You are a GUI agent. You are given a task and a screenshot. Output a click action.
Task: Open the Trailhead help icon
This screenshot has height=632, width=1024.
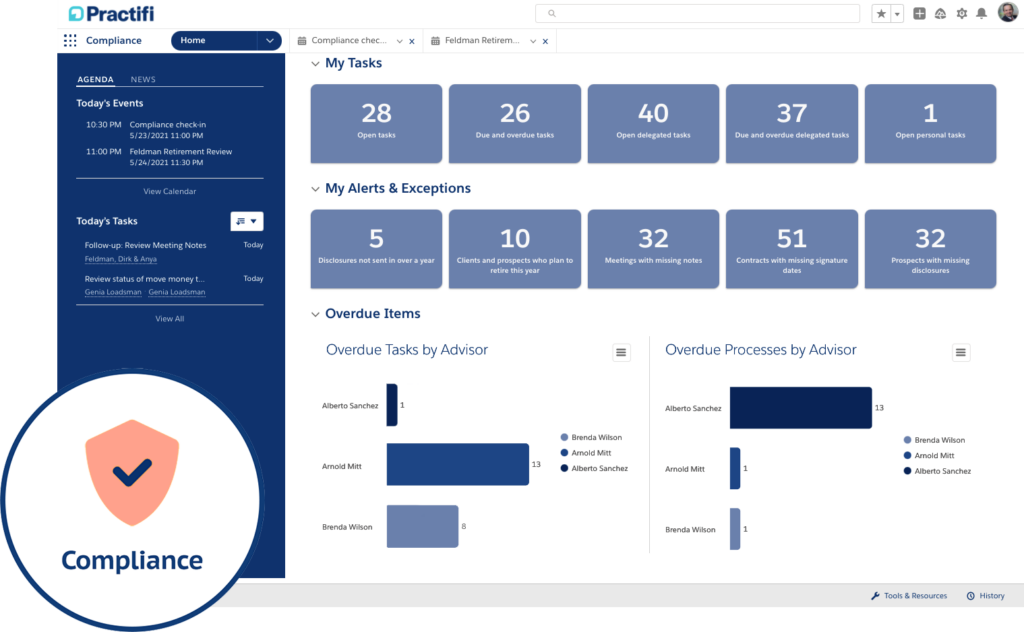tap(941, 14)
